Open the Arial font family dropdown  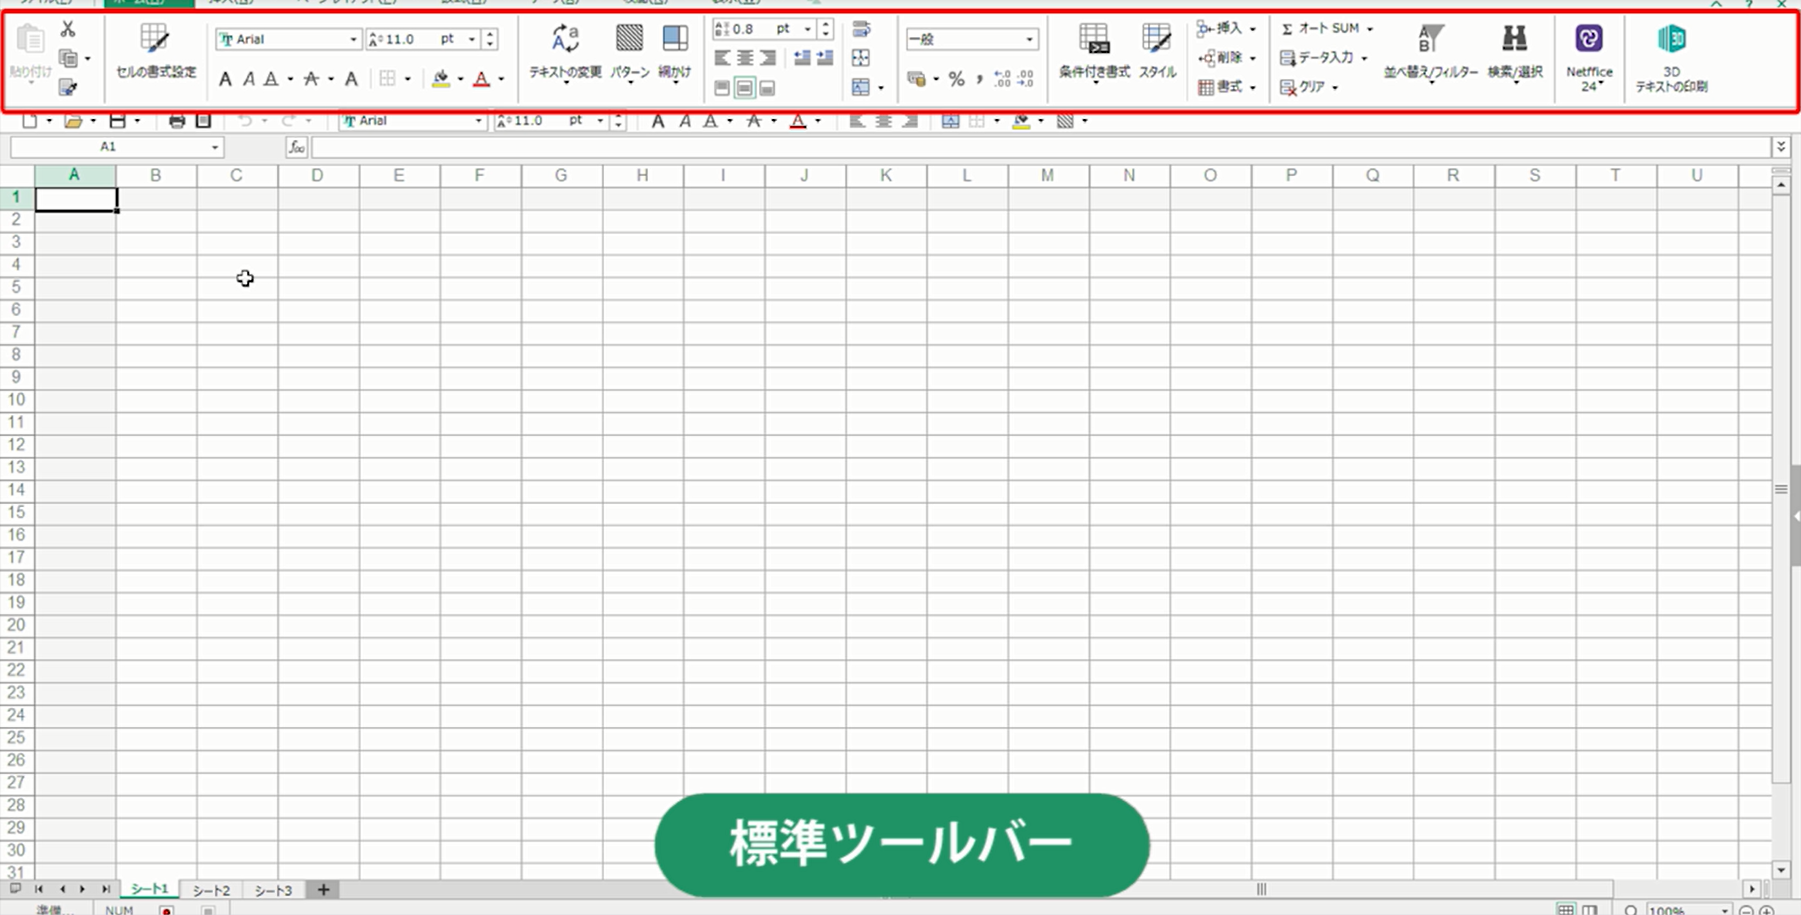click(288, 39)
